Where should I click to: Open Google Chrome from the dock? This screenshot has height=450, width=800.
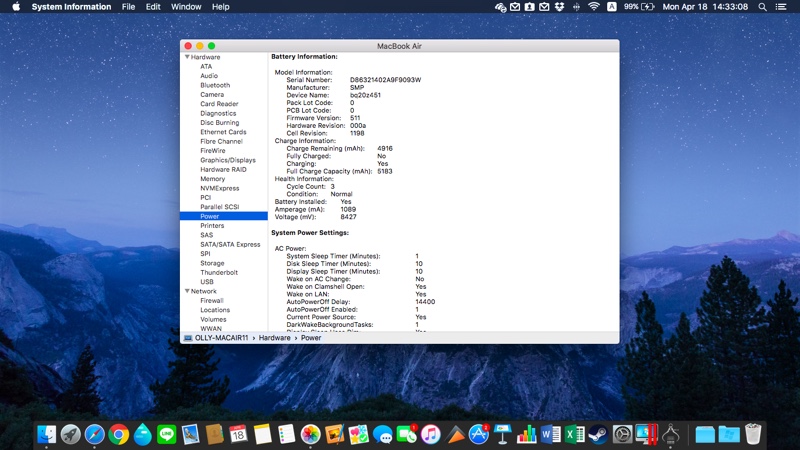(x=118, y=435)
